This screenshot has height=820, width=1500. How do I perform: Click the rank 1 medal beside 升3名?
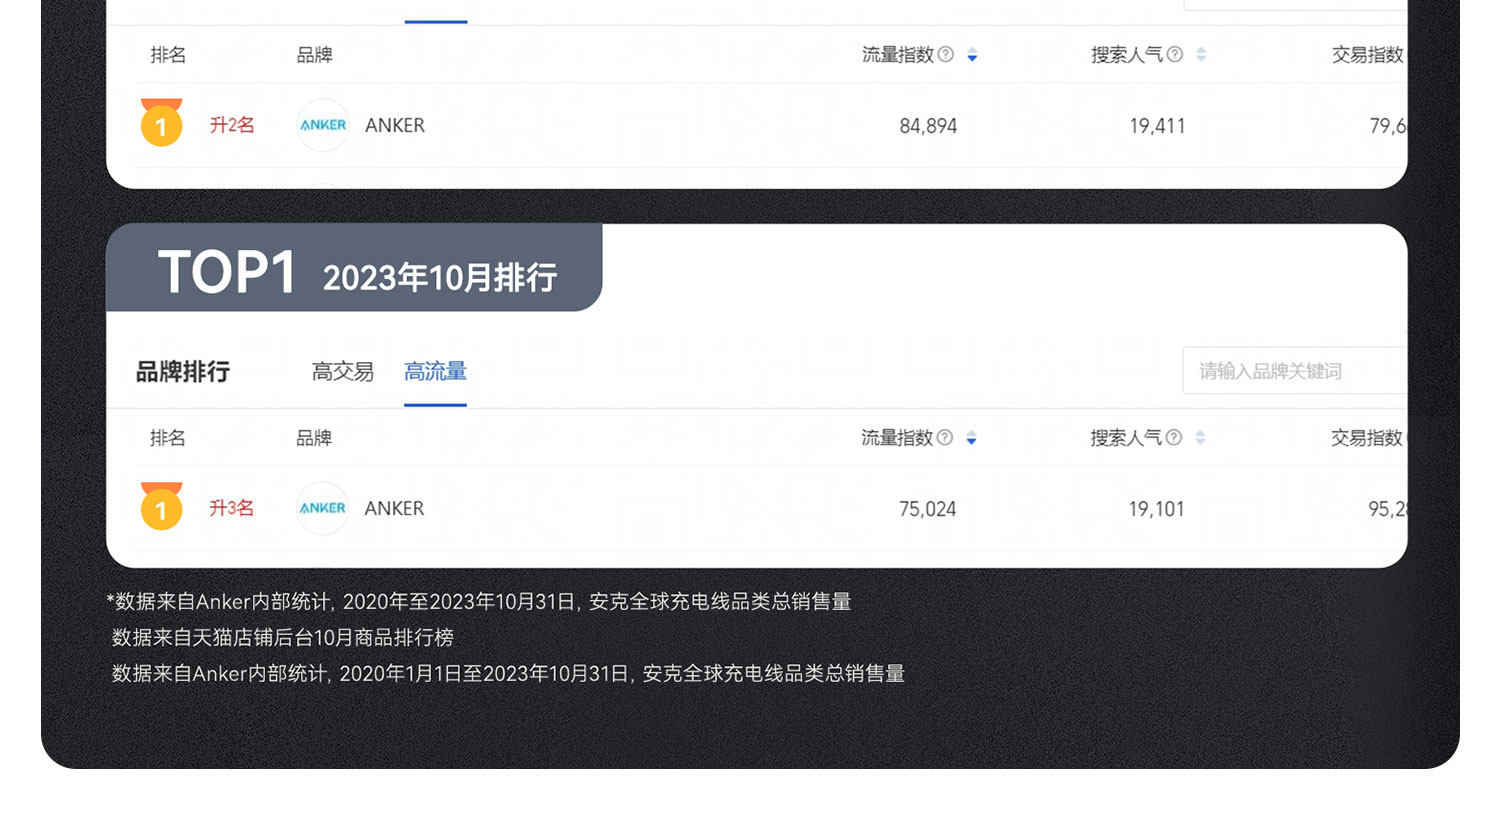tap(161, 506)
